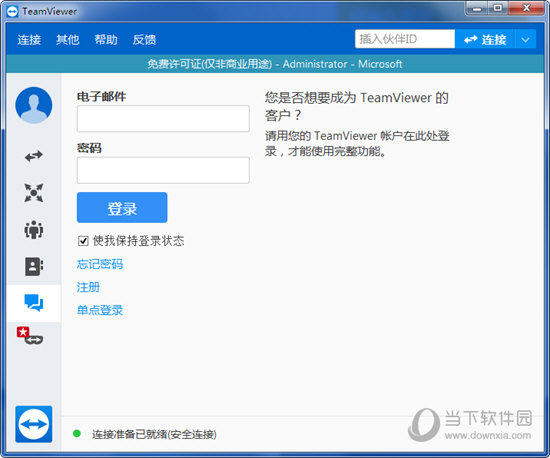Click the 免费许可证(仅非商业用途) license banner text
Image resolution: width=550 pixels, height=458 pixels.
pyautogui.click(x=210, y=64)
